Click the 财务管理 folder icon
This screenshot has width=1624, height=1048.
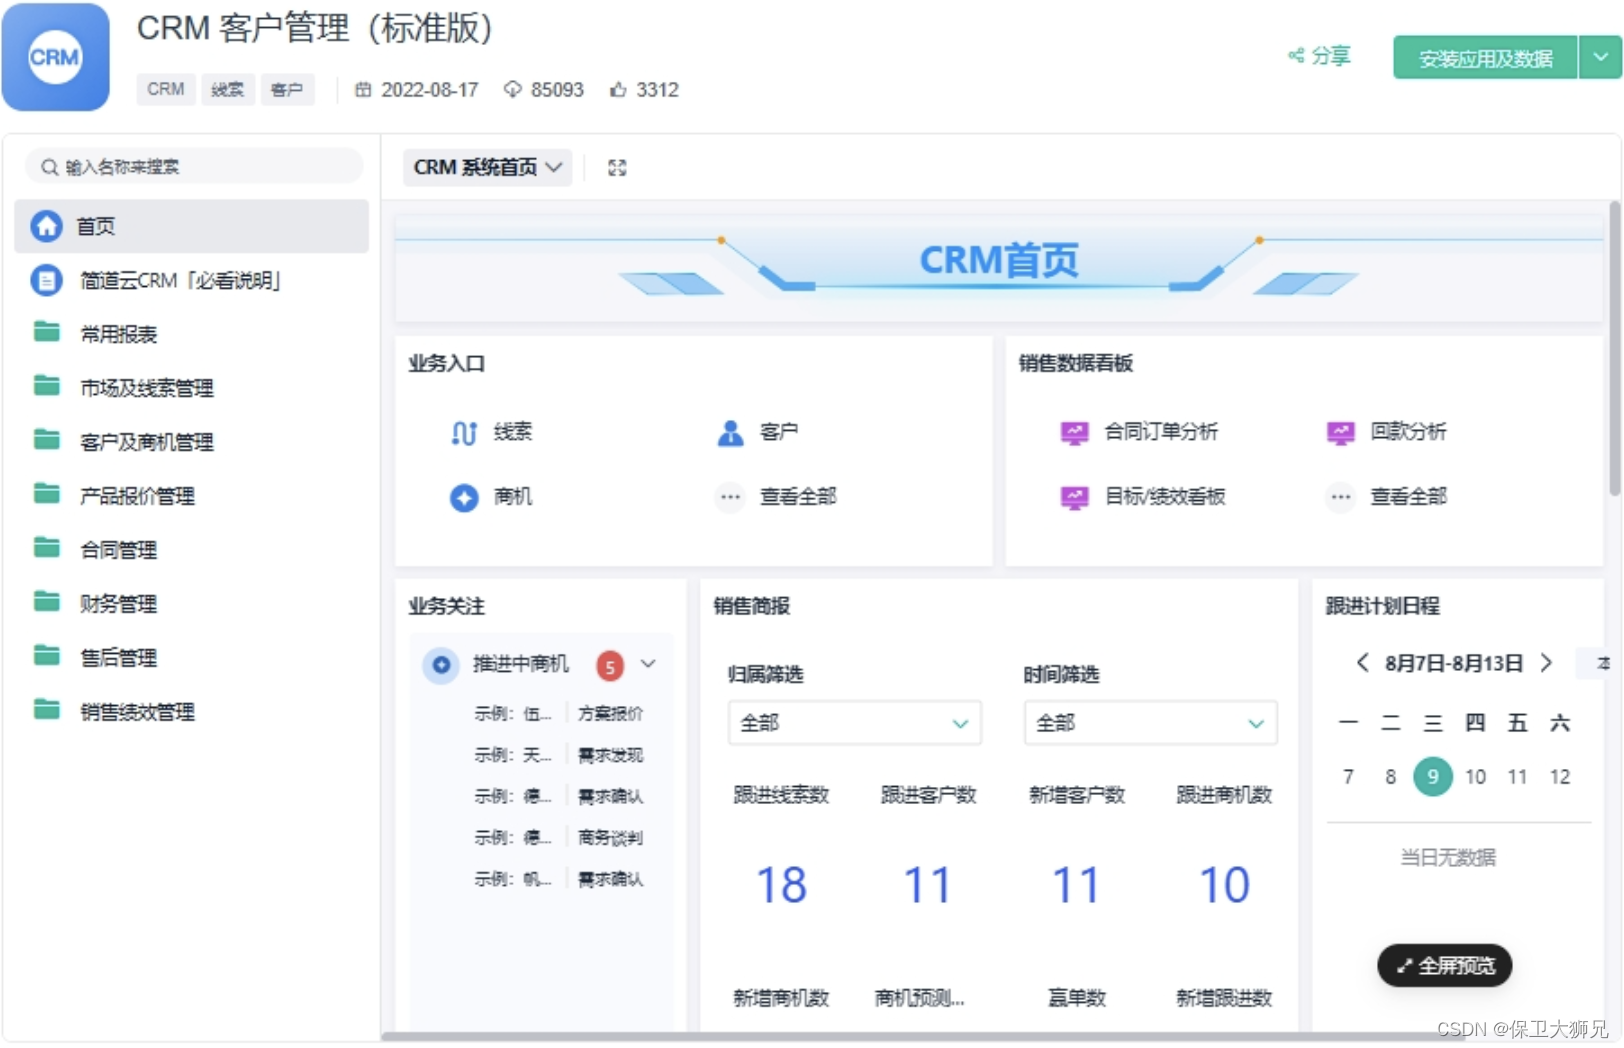click(46, 602)
